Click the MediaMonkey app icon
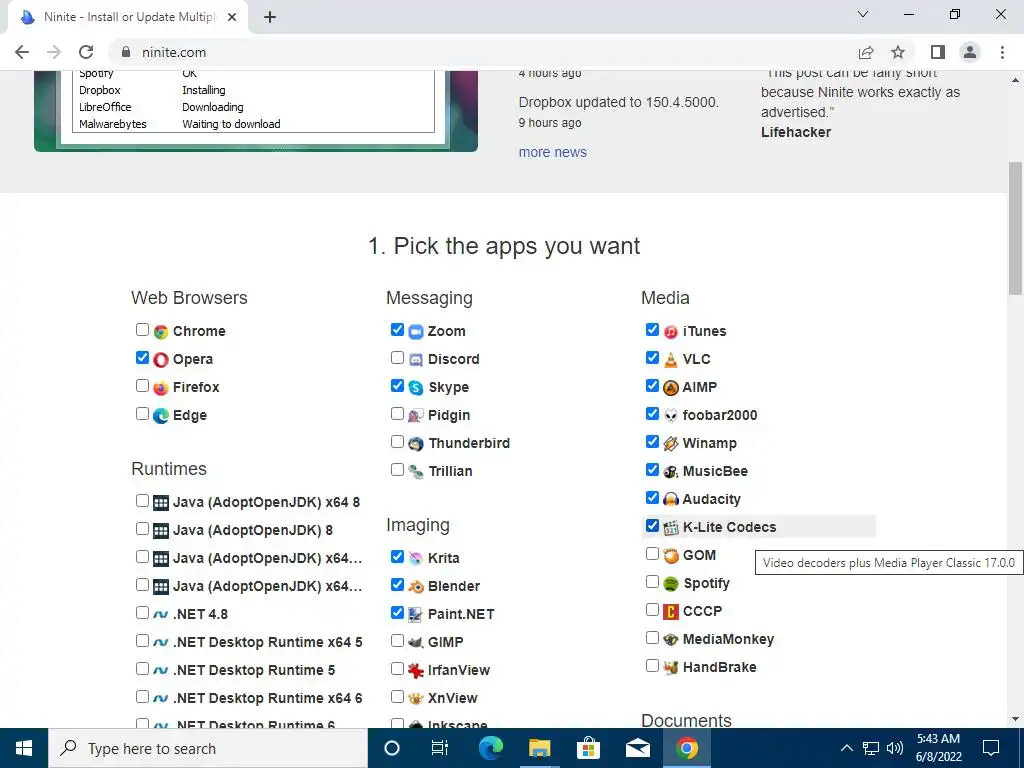1024x768 pixels. point(671,640)
